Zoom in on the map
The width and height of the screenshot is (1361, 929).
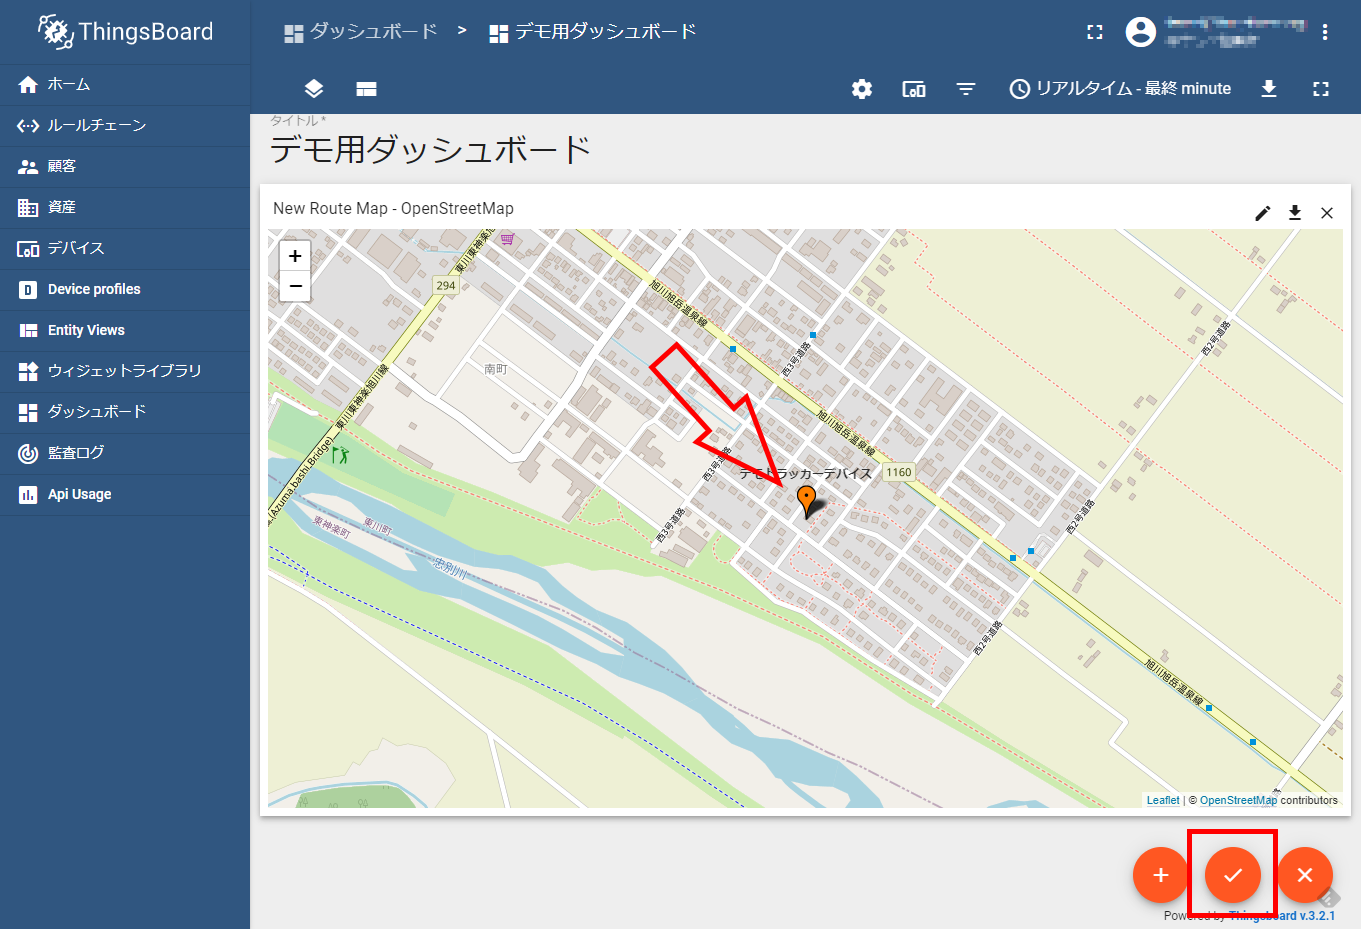pyautogui.click(x=295, y=256)
